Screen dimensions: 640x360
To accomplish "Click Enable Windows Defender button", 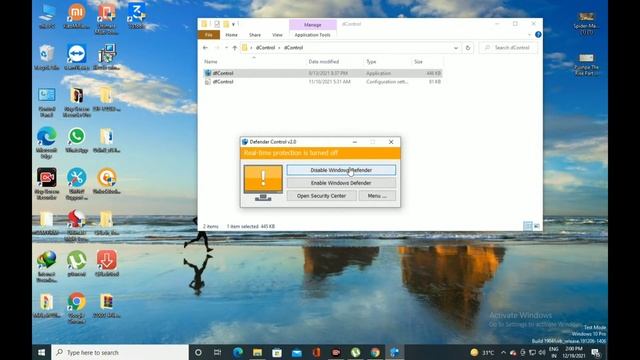I will pyautogui.click(x=341, y=183).
